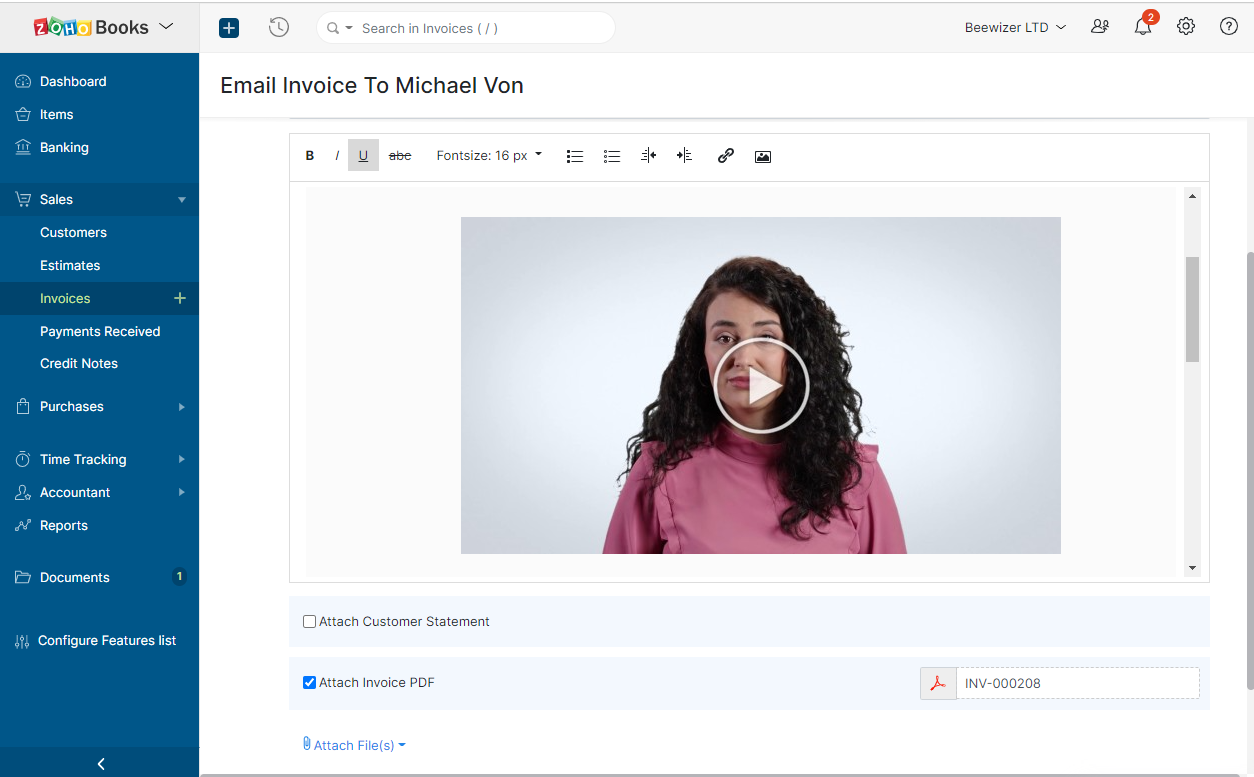Toggle underline formatting button

(x=363, y=156)
